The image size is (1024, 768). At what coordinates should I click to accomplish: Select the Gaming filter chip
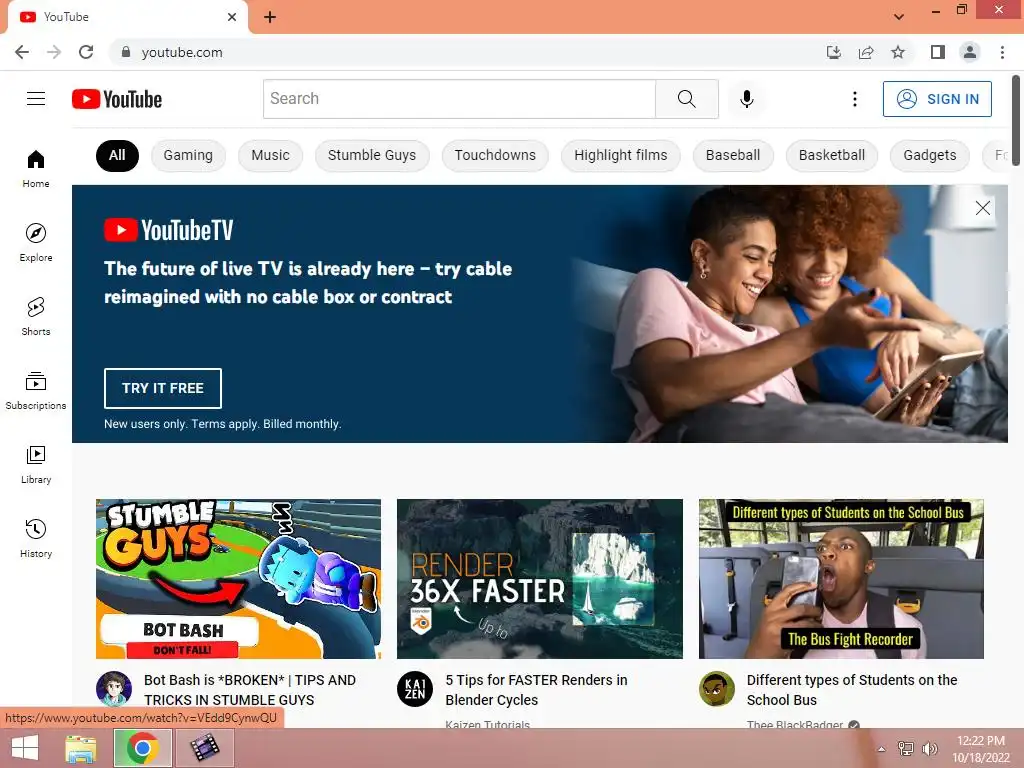click(188, 155)
